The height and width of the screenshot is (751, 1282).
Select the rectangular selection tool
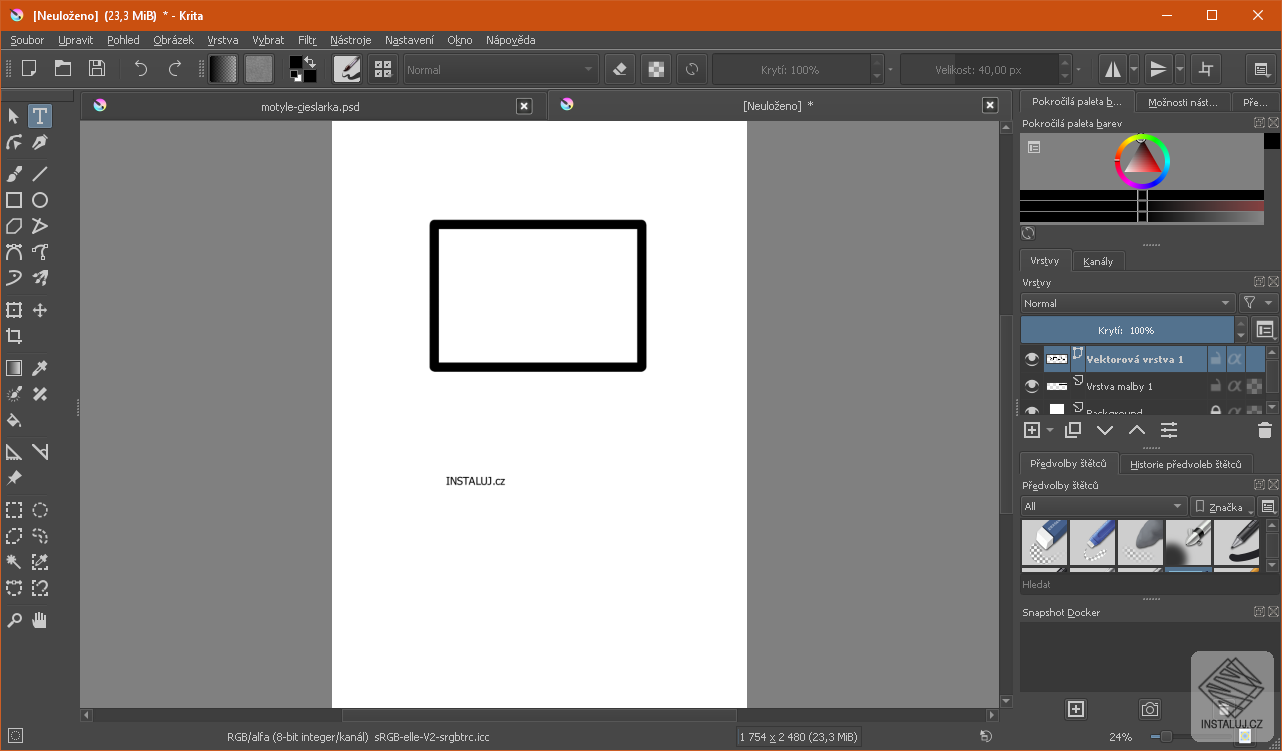tap(14, 510)
